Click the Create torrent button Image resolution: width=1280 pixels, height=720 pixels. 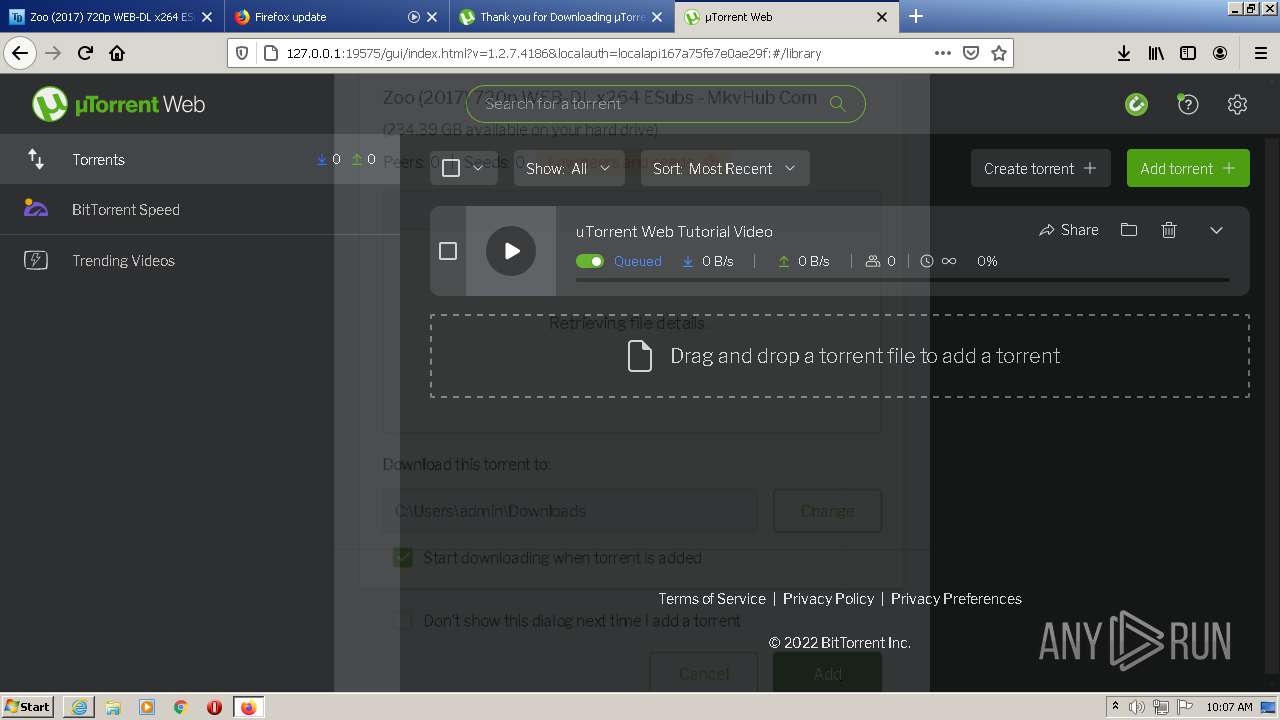tap(1040, 168)
